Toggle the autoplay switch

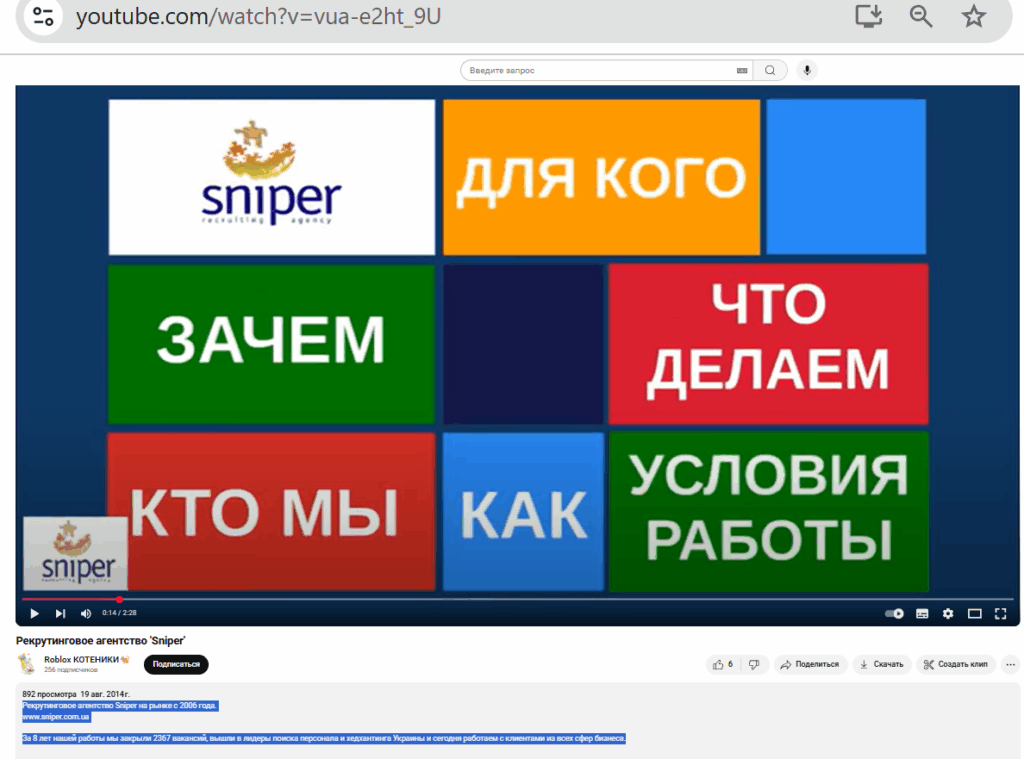[x=894, y=613]
